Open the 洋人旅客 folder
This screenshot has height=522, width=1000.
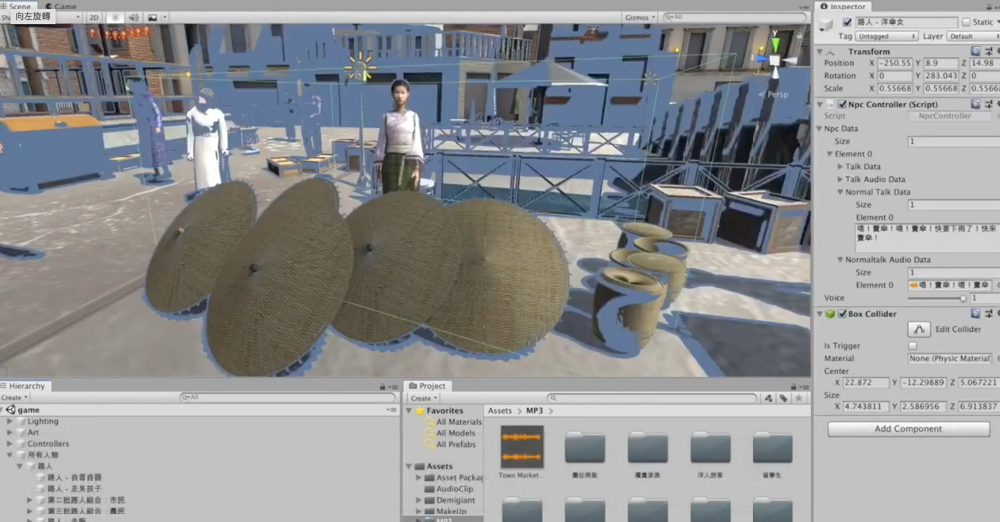click(710, 447)
